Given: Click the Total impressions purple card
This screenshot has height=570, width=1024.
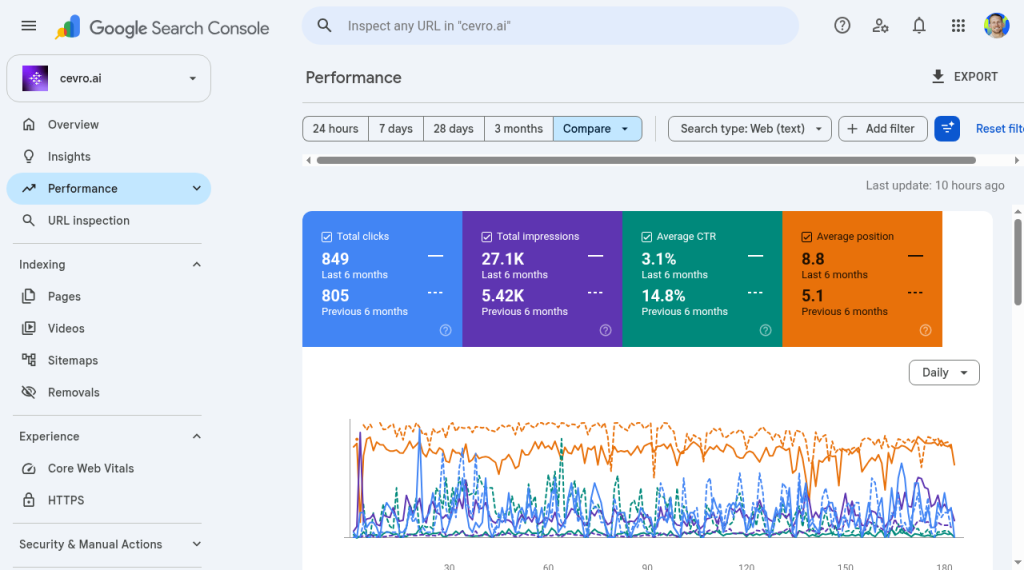Looking at the screenshot, I should (542, 279).
